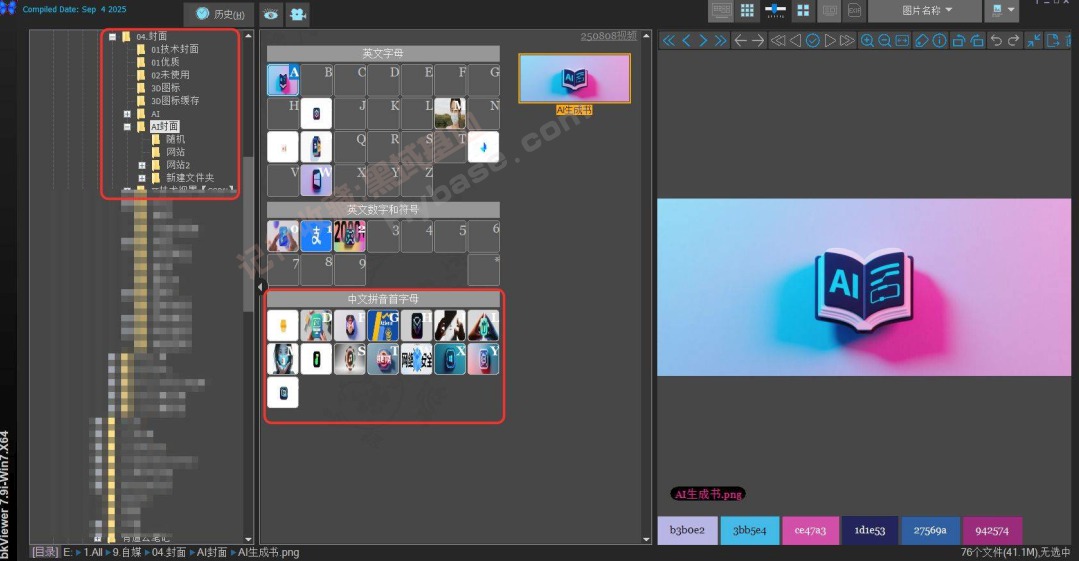This screenshot has height=561, width=1079.
Task: Zoom out with the magnifier minus icon
Action: click(885, 41)
